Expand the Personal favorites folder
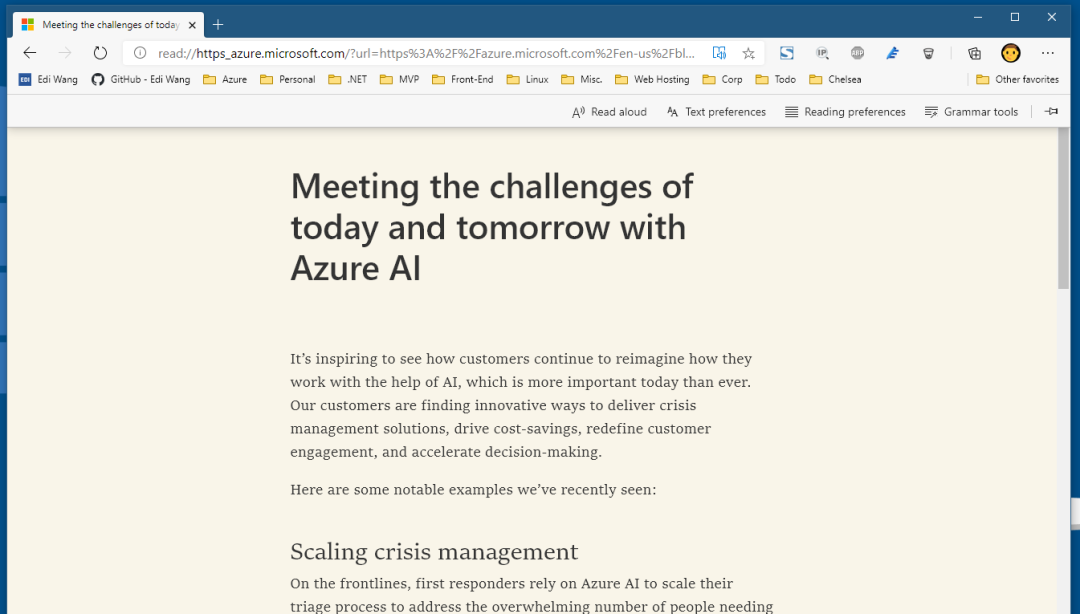The width and height of the screenshot is (1080, 614). tap(288, 79)
